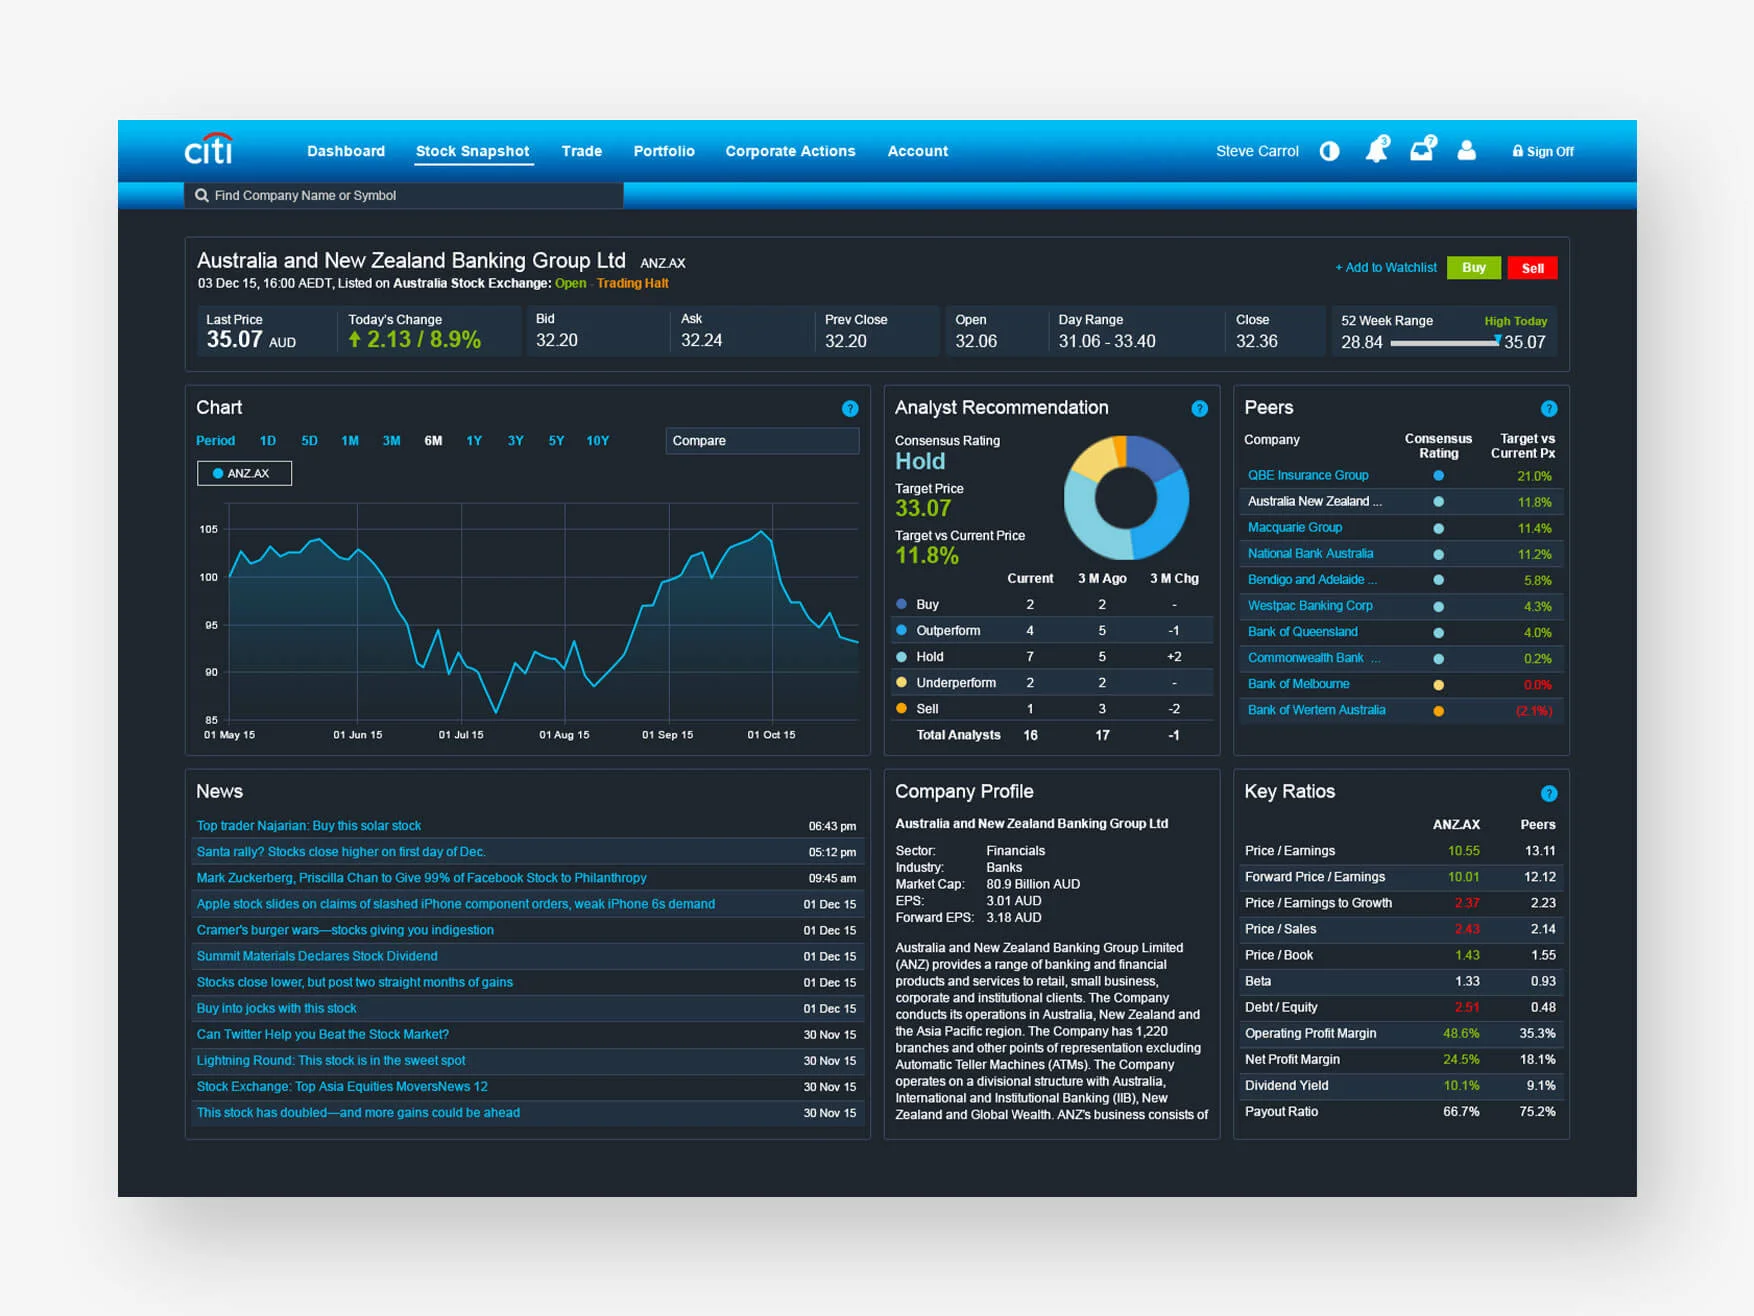
Task: Switch to the Trade tab
Action: tap(581, 151)
